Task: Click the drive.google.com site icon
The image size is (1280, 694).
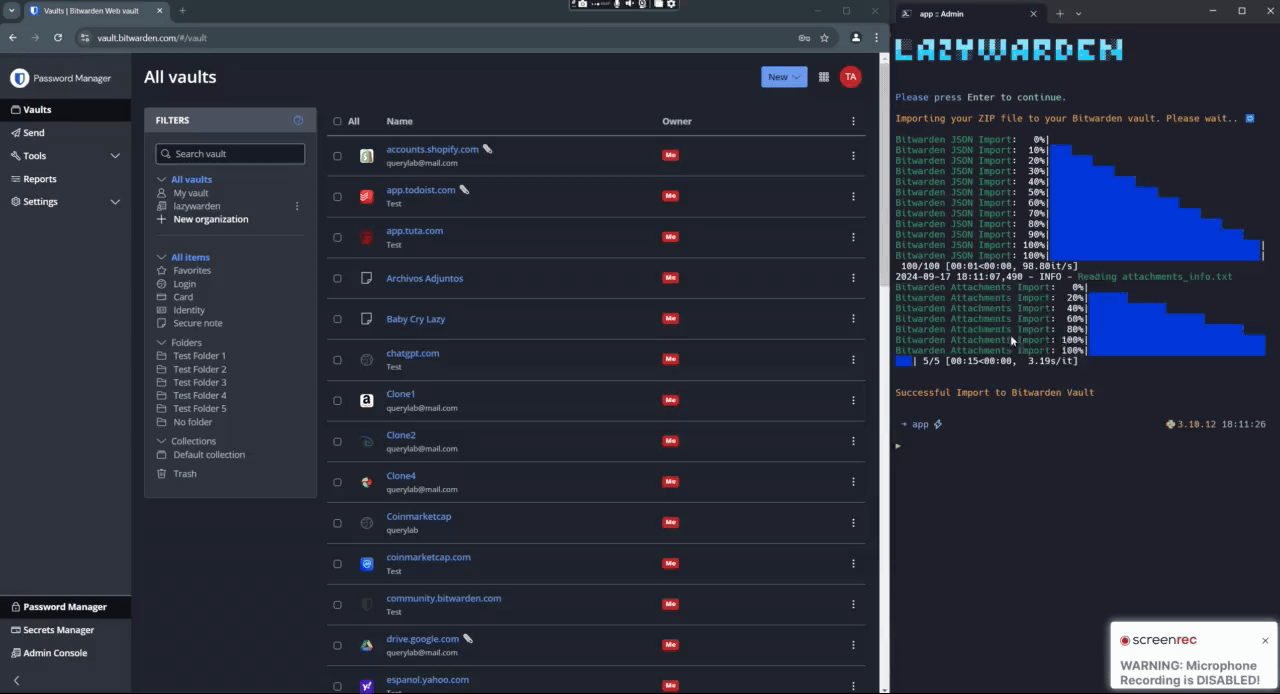Action: 367,645
